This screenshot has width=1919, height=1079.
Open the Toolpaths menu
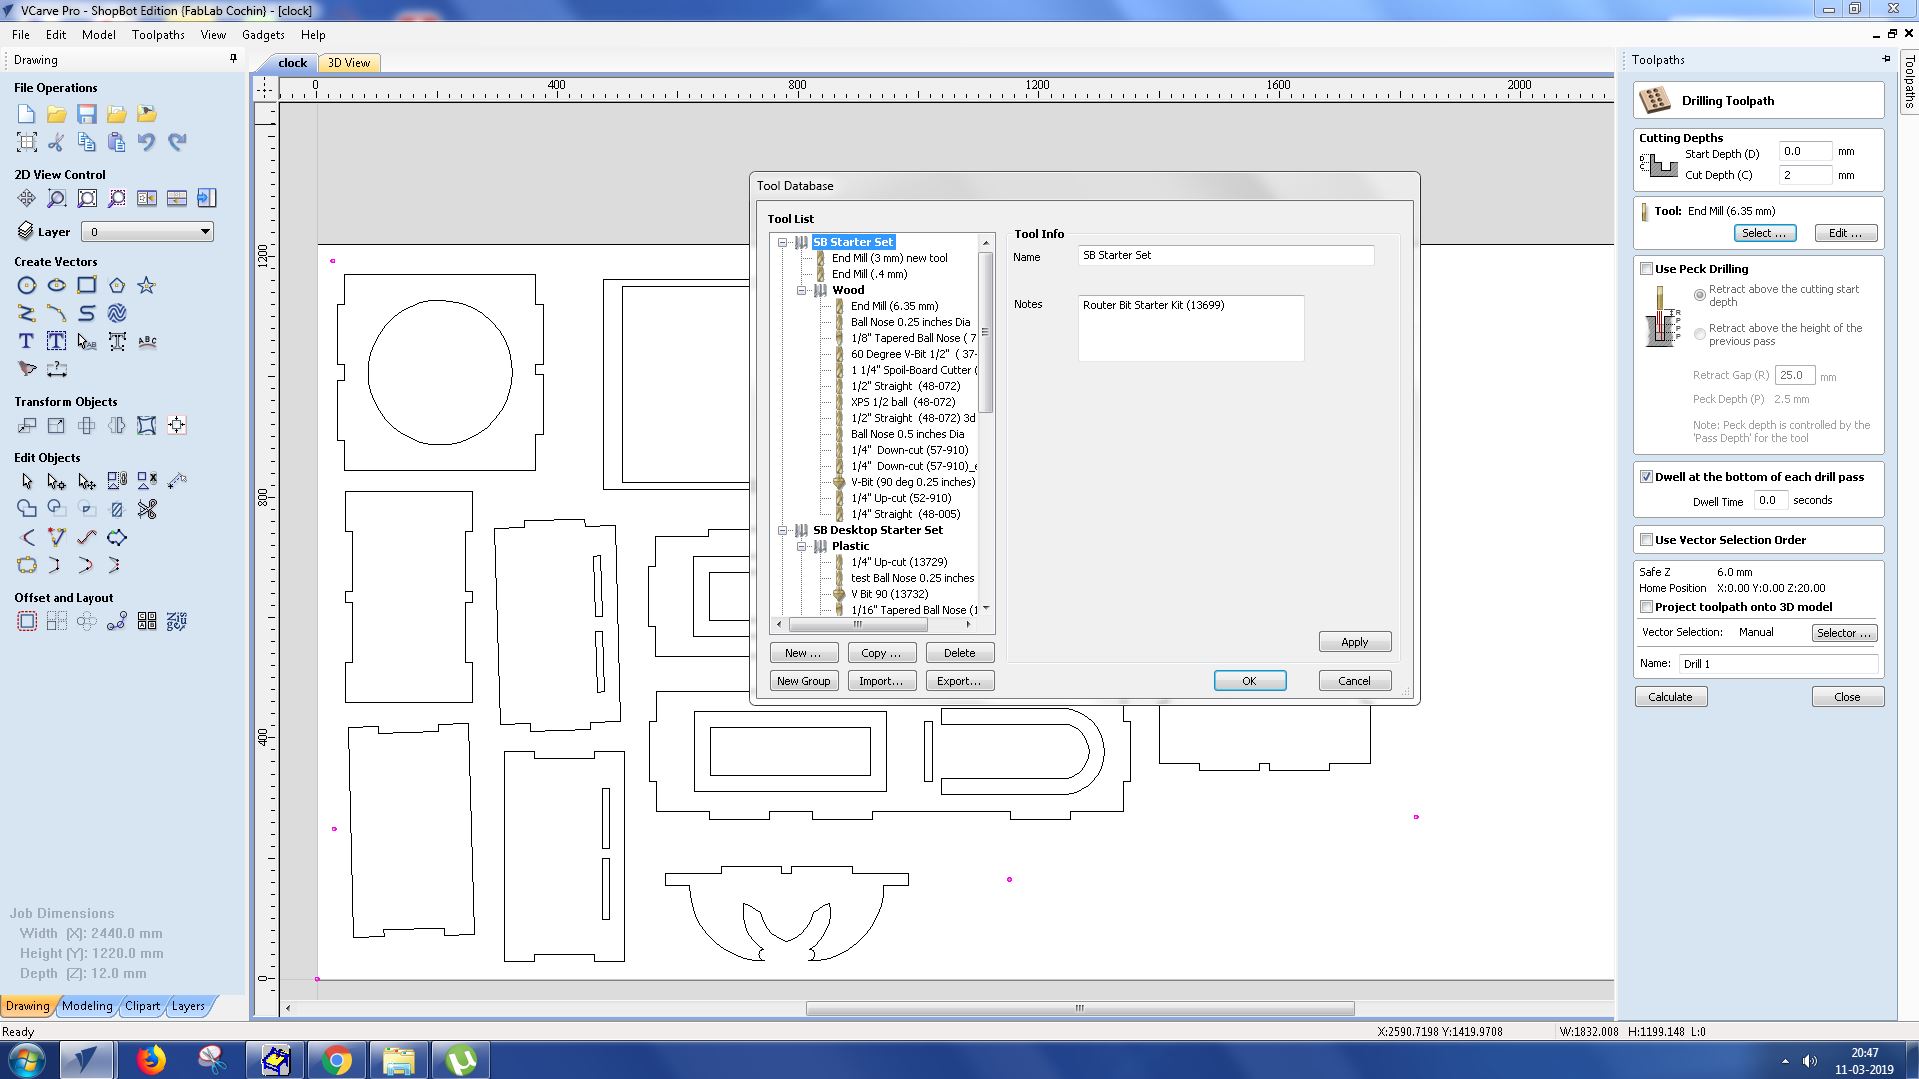pyautogui.click(x=158, y=35)
